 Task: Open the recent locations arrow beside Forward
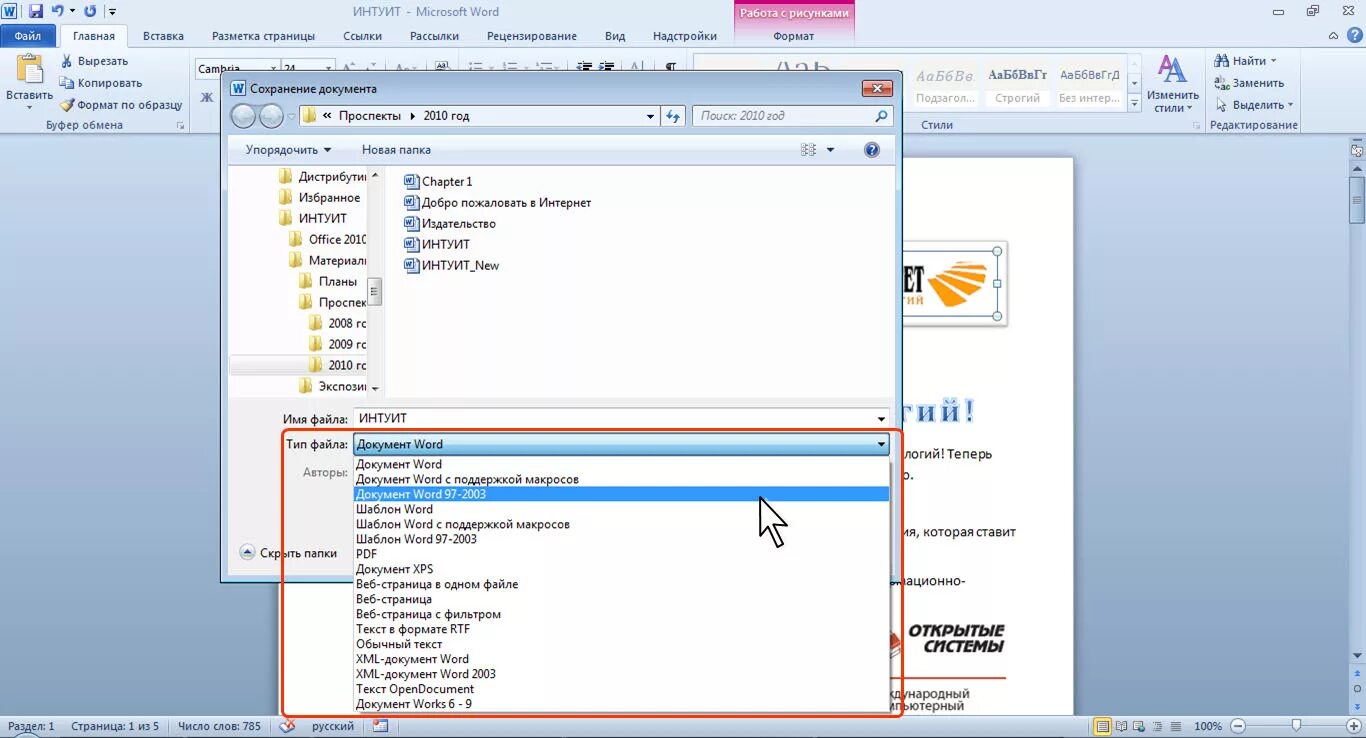[x=291, y=116]
